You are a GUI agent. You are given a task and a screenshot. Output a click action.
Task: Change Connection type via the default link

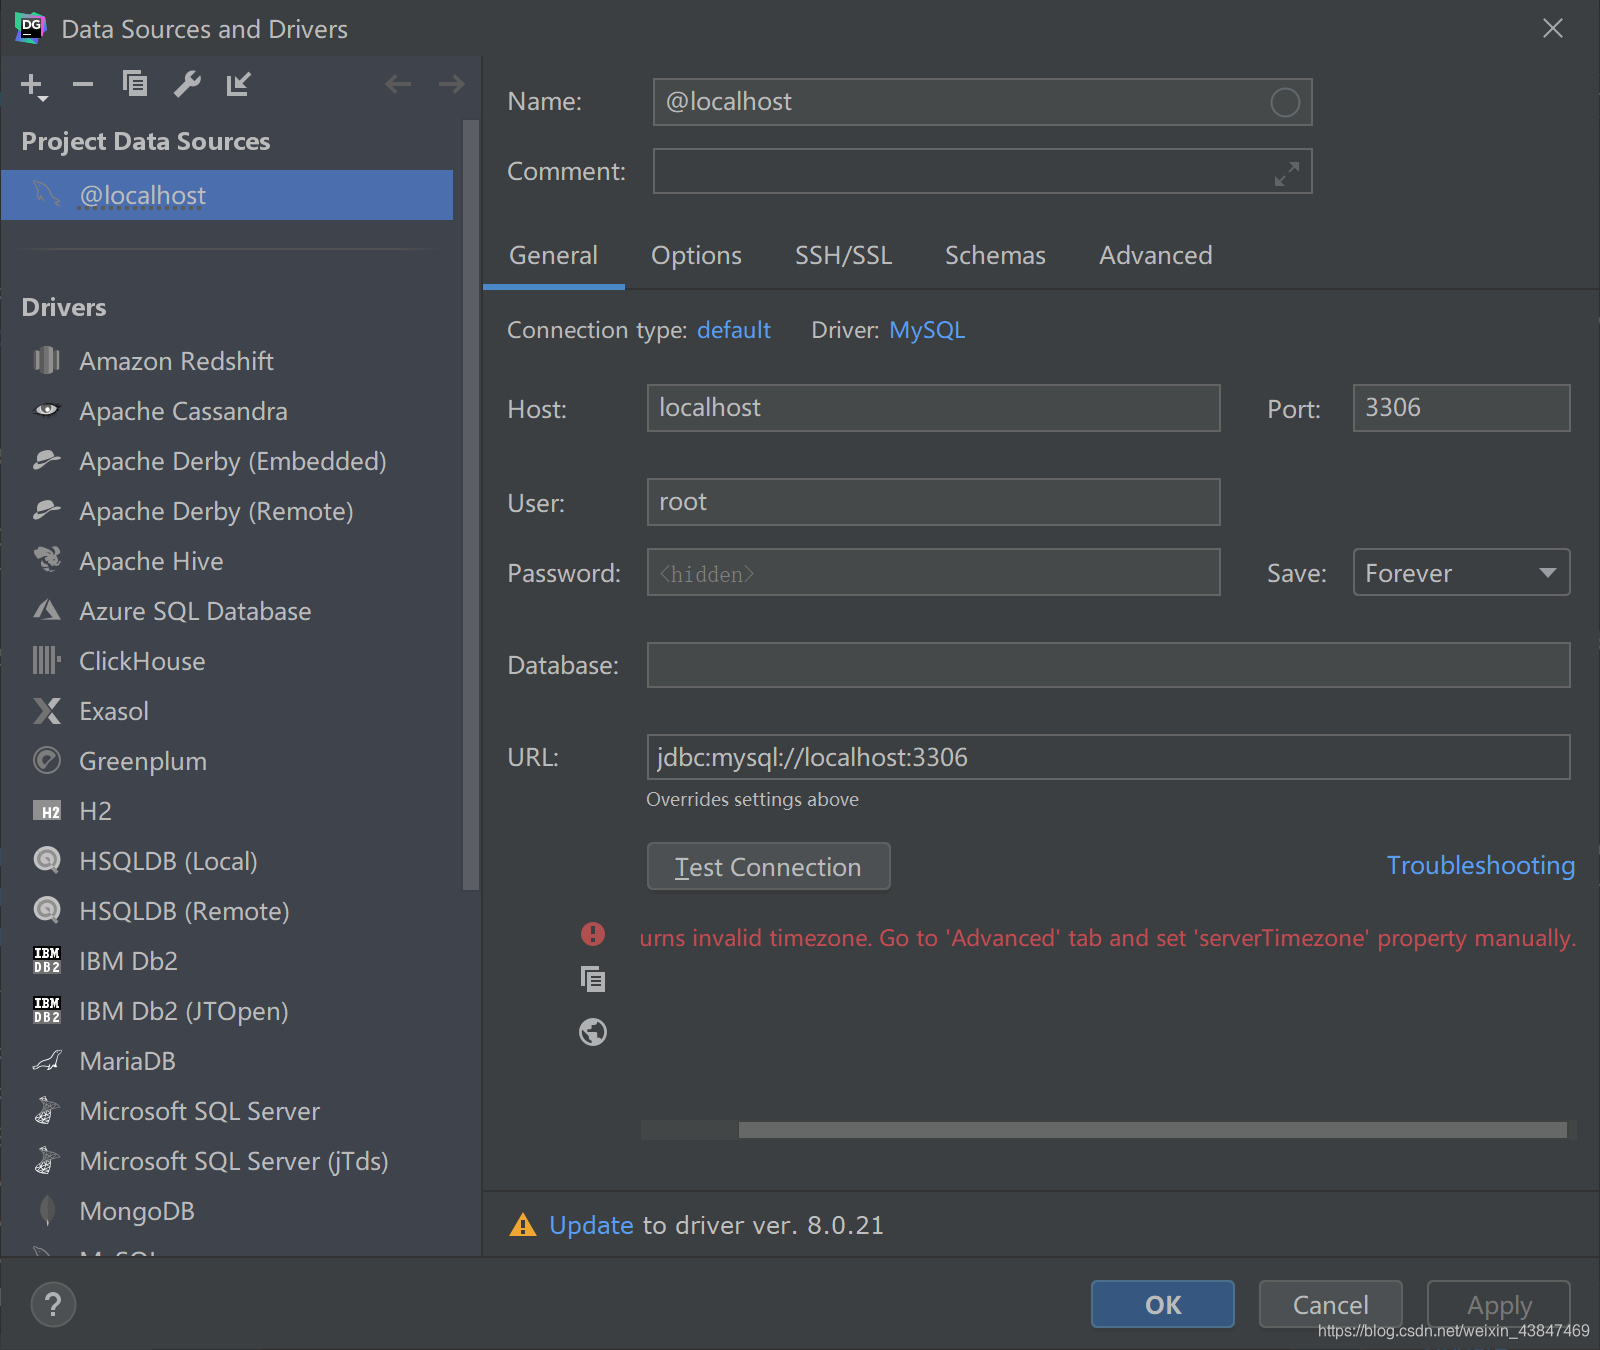click(734, 330)
